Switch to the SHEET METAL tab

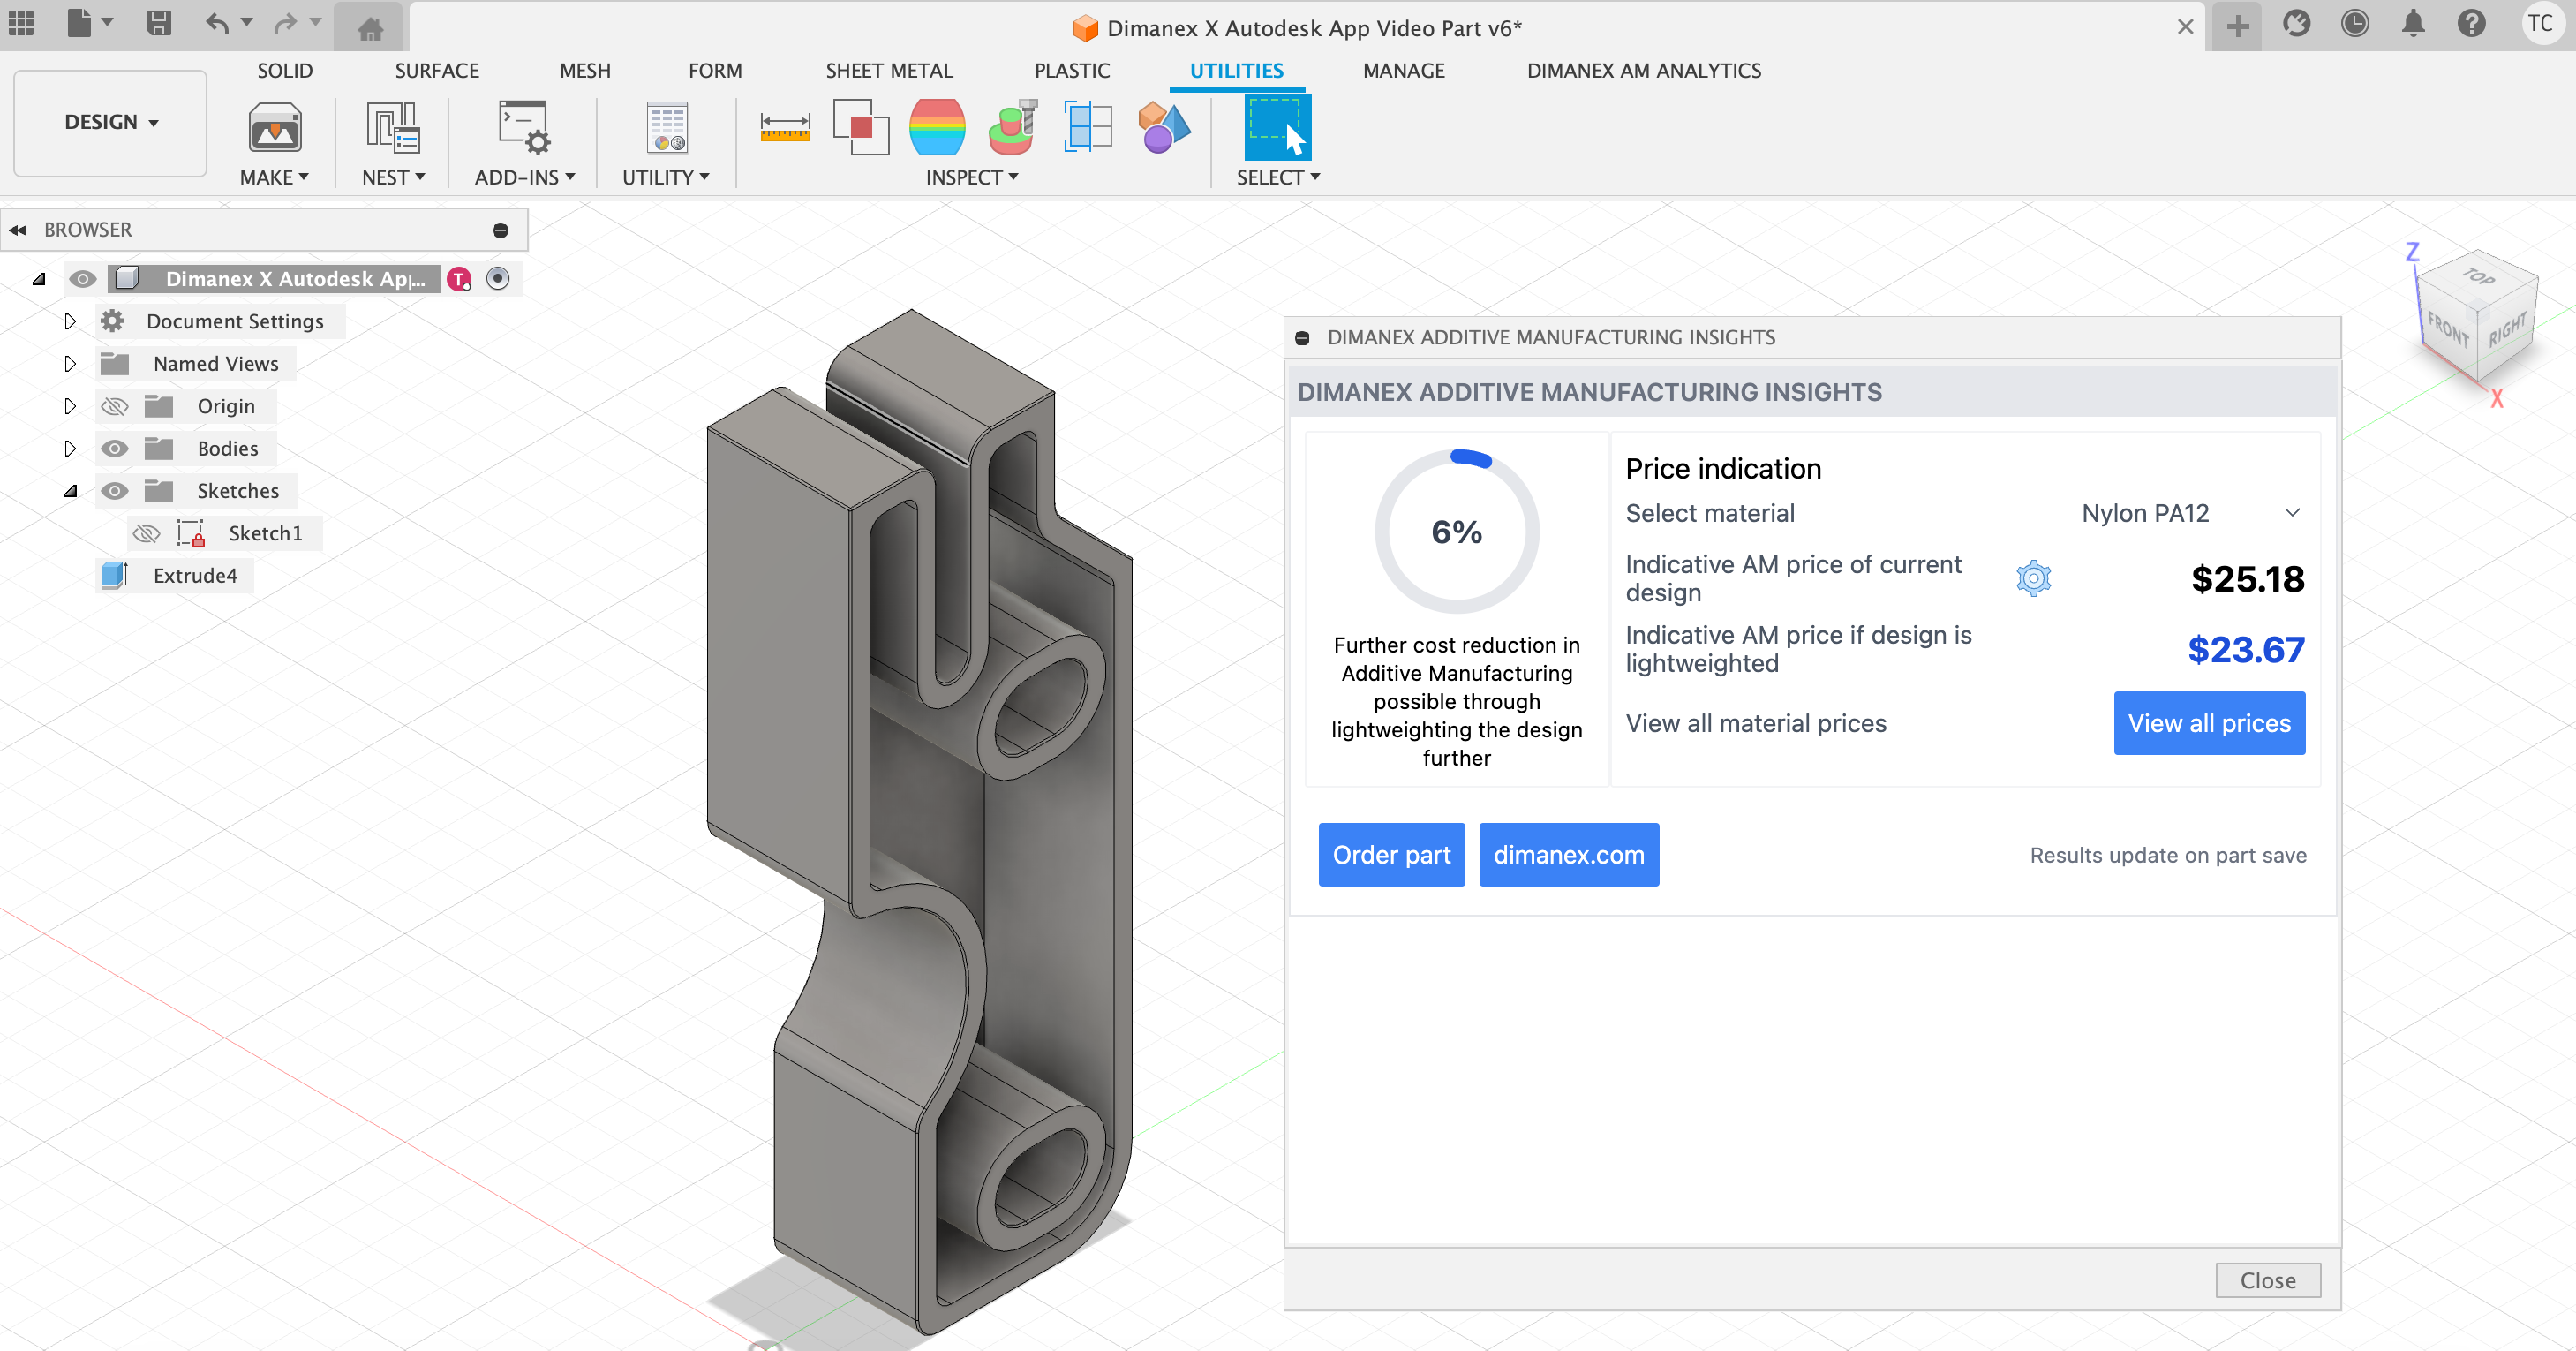point(888,70)
